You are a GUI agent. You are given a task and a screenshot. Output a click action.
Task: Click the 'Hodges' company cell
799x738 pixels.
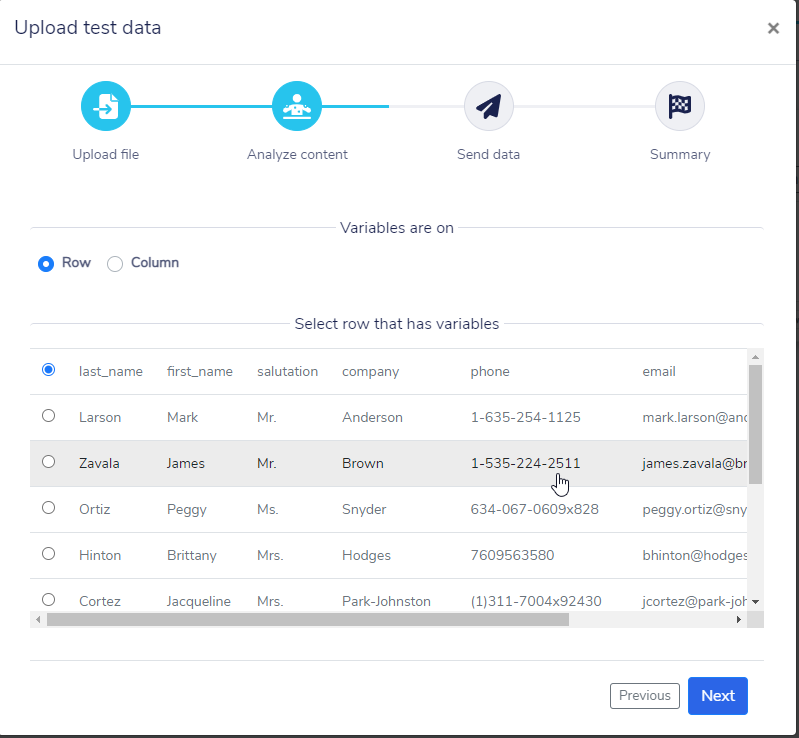pos(366,556)
